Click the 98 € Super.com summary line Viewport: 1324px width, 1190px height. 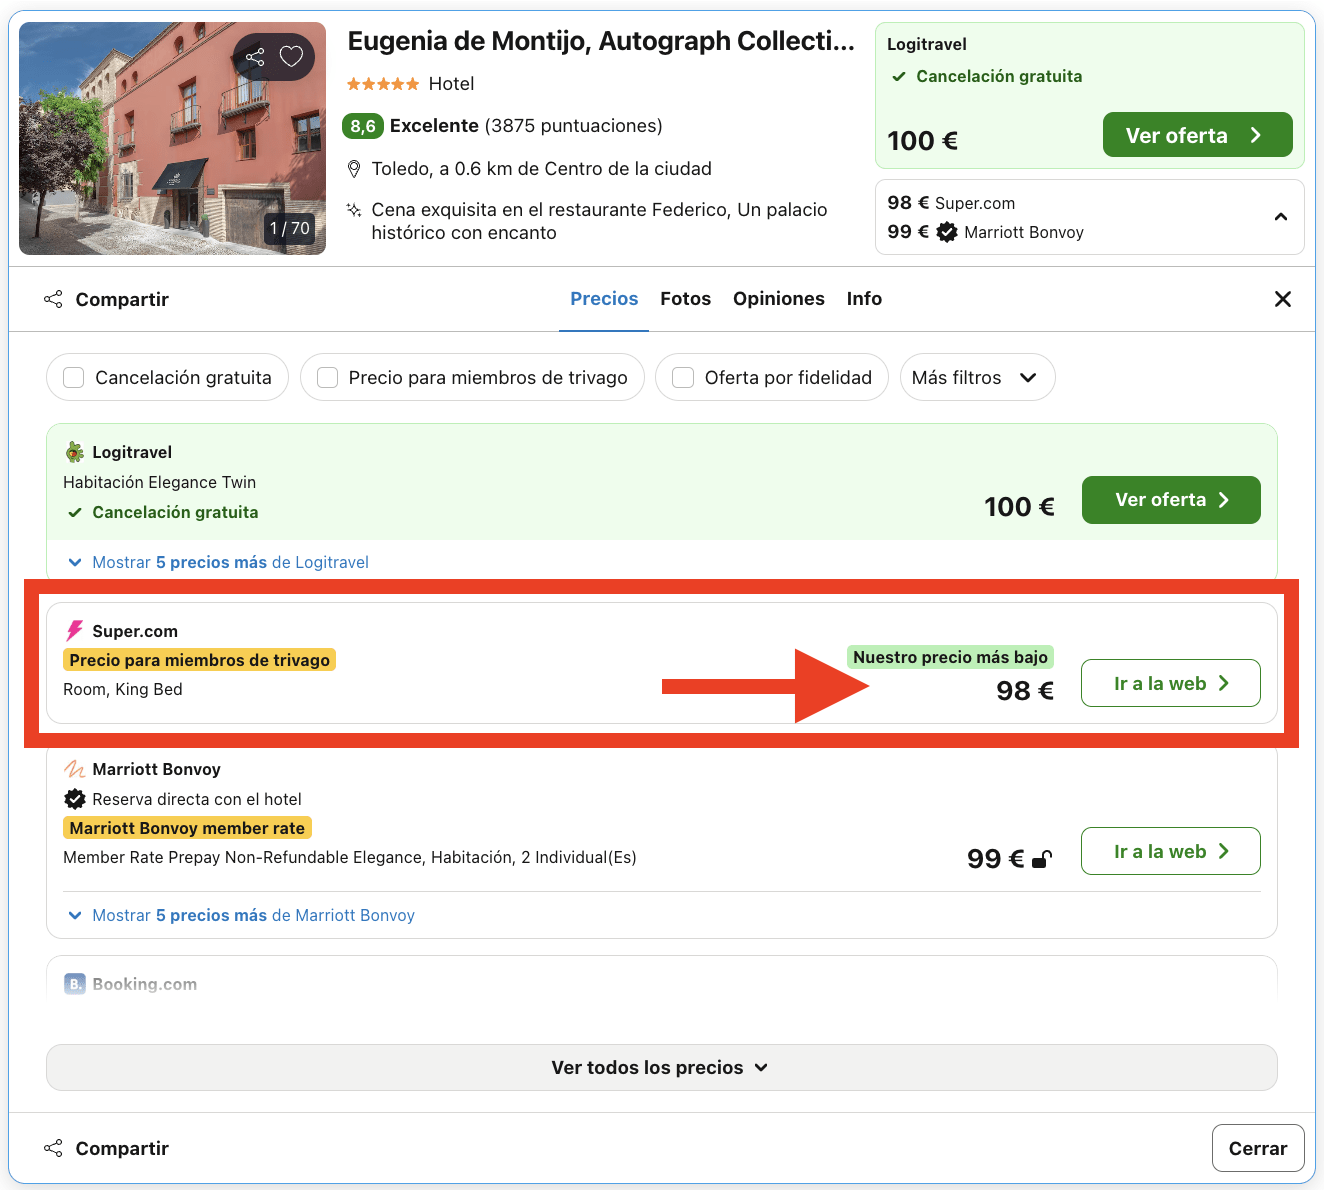(951, 203)
